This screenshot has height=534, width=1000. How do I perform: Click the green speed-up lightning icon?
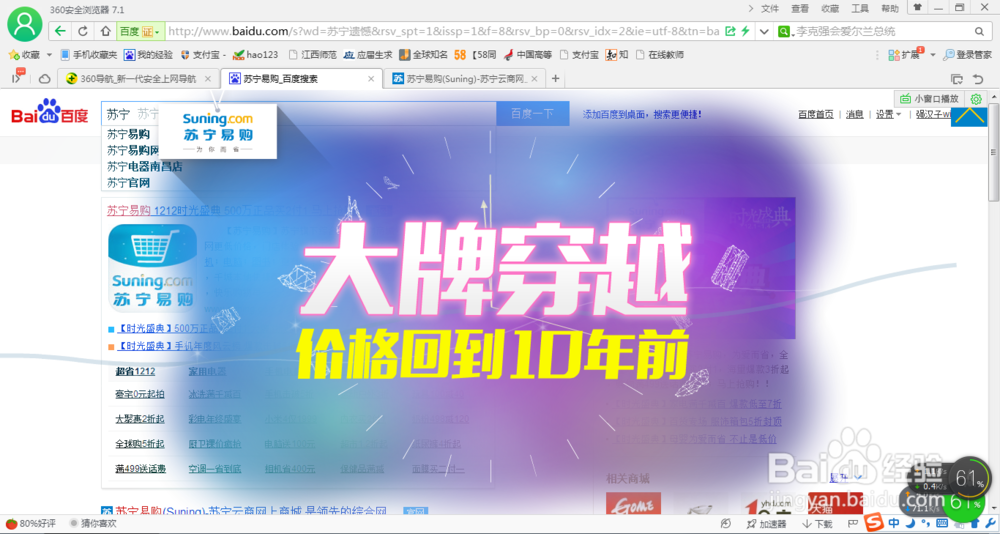click(745, 31)
